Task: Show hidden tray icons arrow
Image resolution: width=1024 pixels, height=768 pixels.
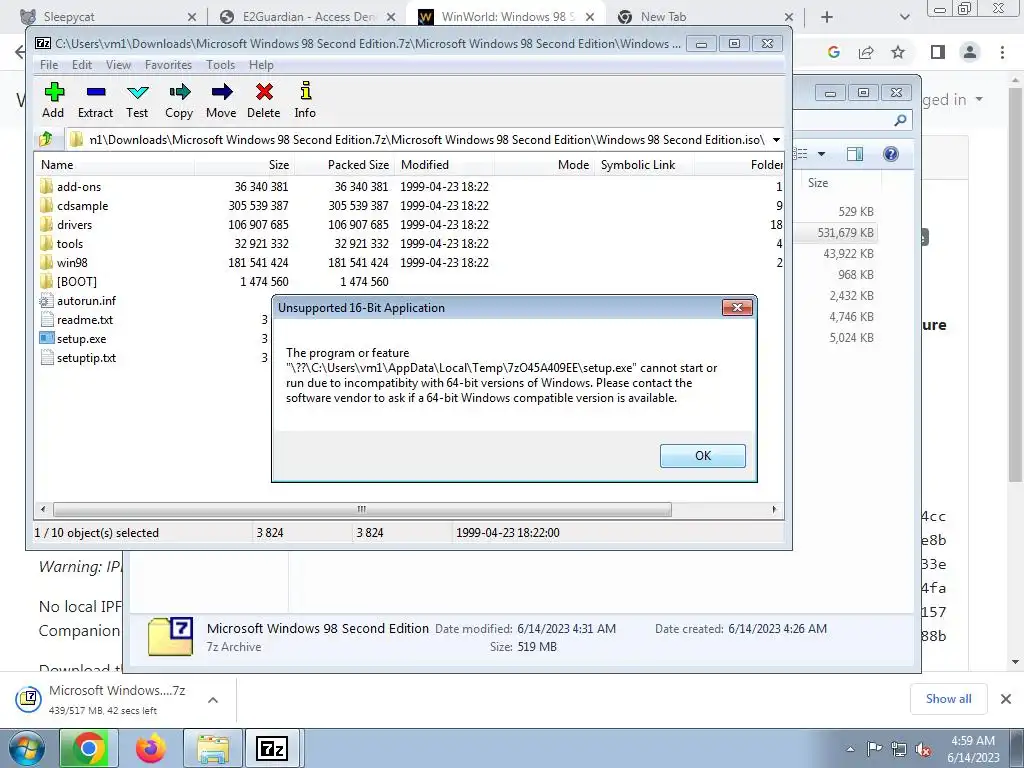Action: point(850,749)
